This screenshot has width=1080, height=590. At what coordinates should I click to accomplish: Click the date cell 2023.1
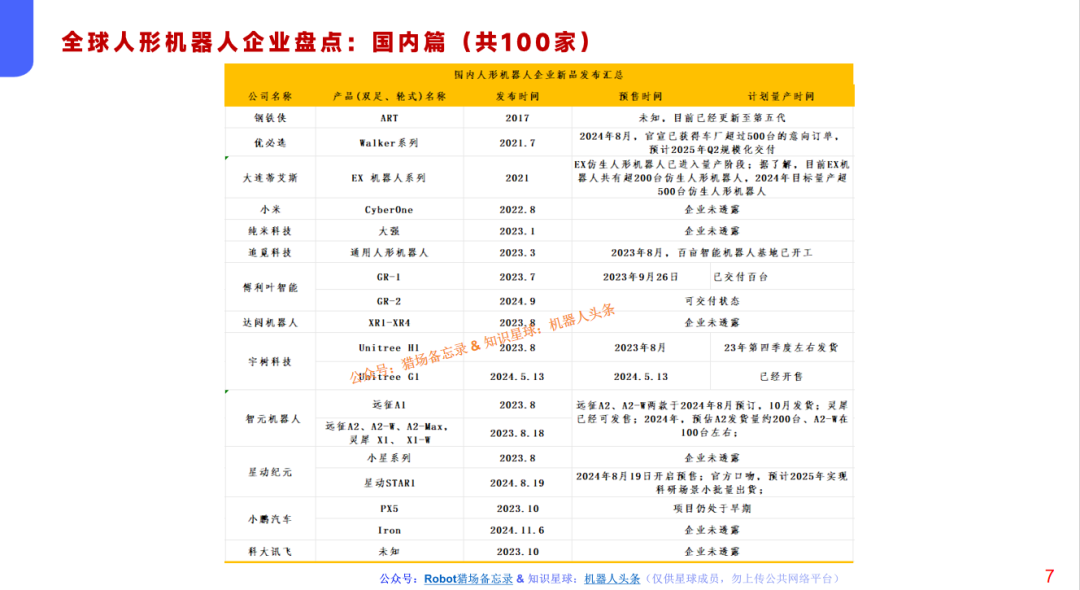tap(517, 231)
